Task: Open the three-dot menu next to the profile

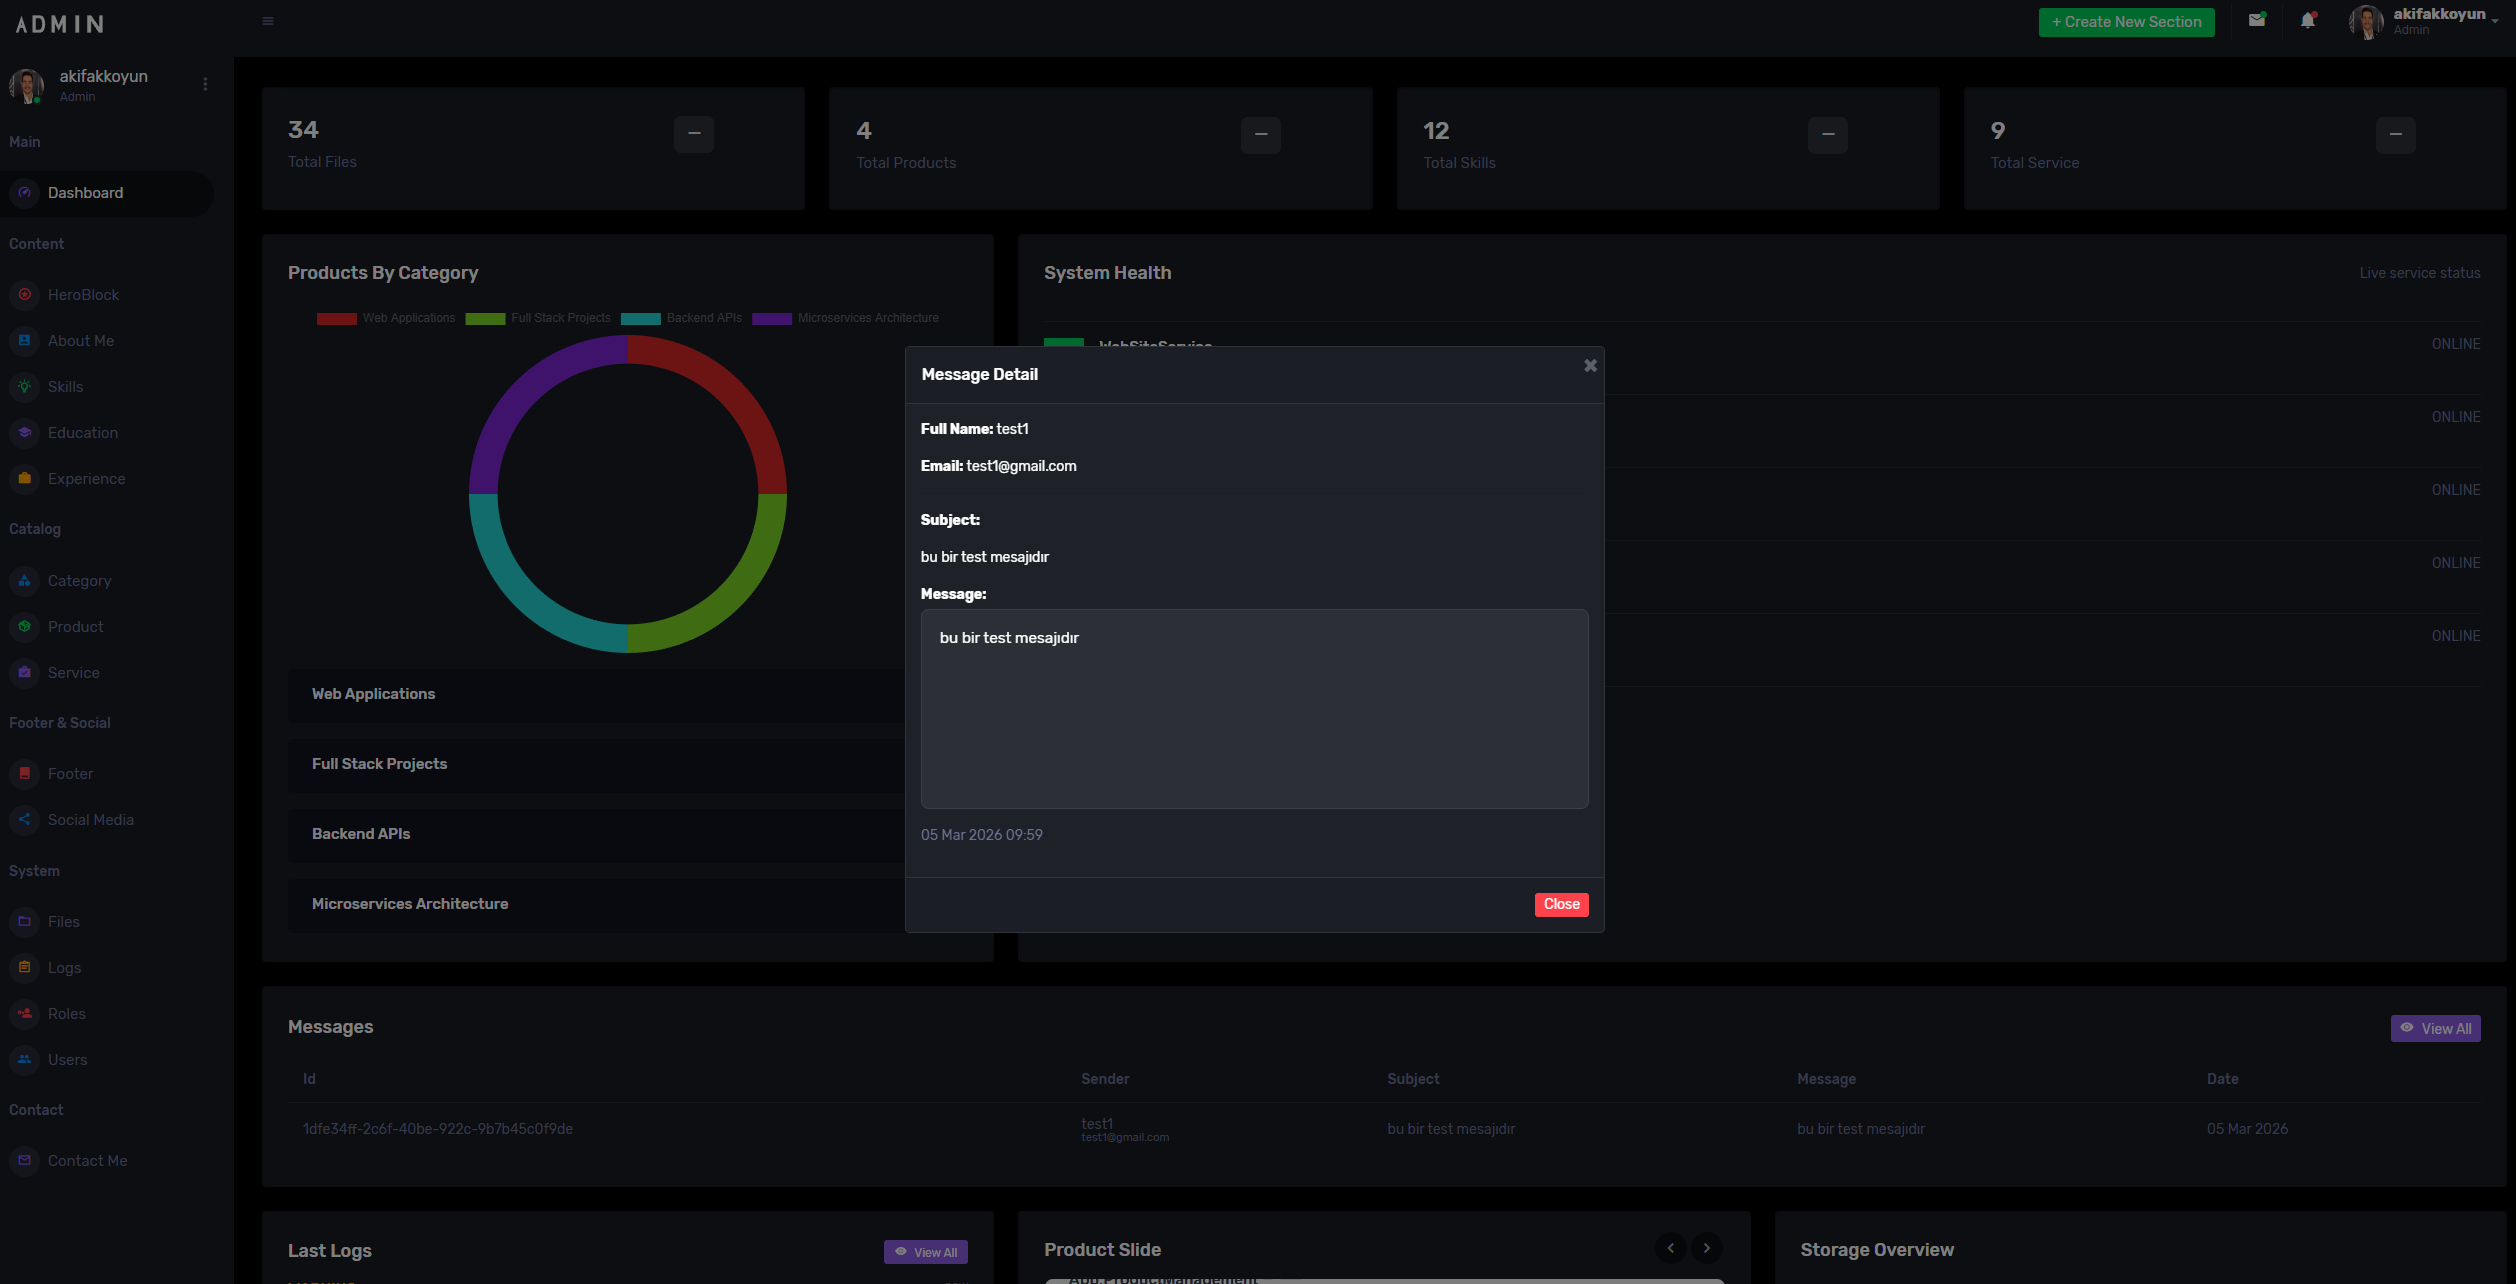Action: point(205,84)
